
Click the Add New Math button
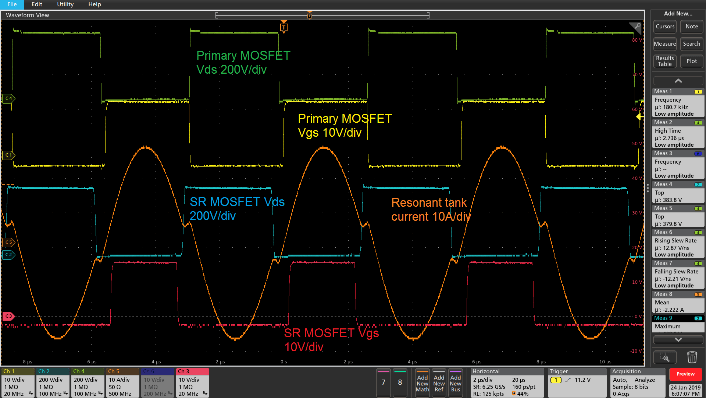pos(422,382)
